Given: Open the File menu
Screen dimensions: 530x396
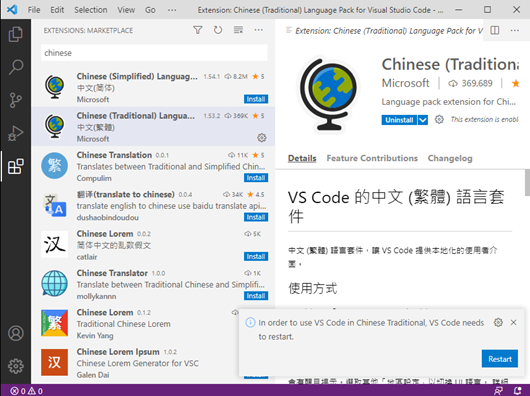Looking at the screenshot, I should tap(34, 10).
